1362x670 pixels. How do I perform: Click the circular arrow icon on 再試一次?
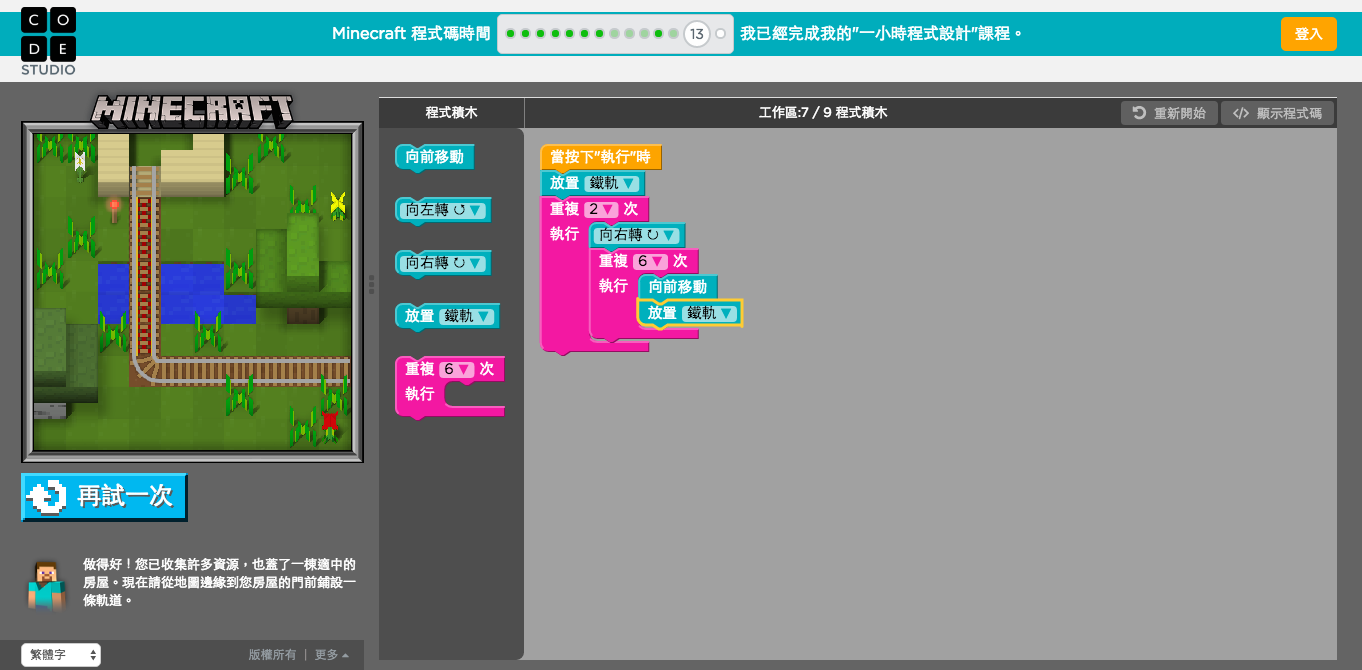[x=46, y=497]
